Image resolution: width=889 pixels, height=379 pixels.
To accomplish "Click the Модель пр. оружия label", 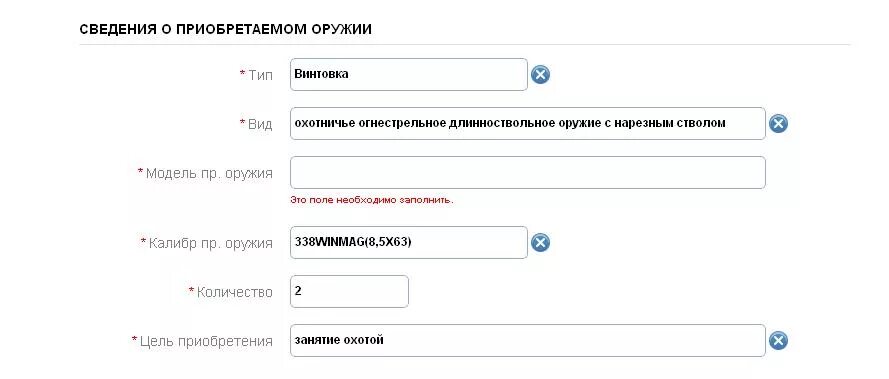I will tap(209, 173).
